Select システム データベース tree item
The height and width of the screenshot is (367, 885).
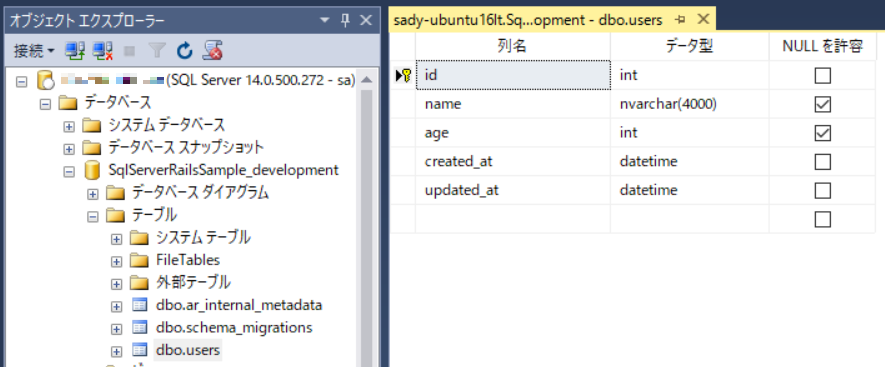[x=167, y=125]
